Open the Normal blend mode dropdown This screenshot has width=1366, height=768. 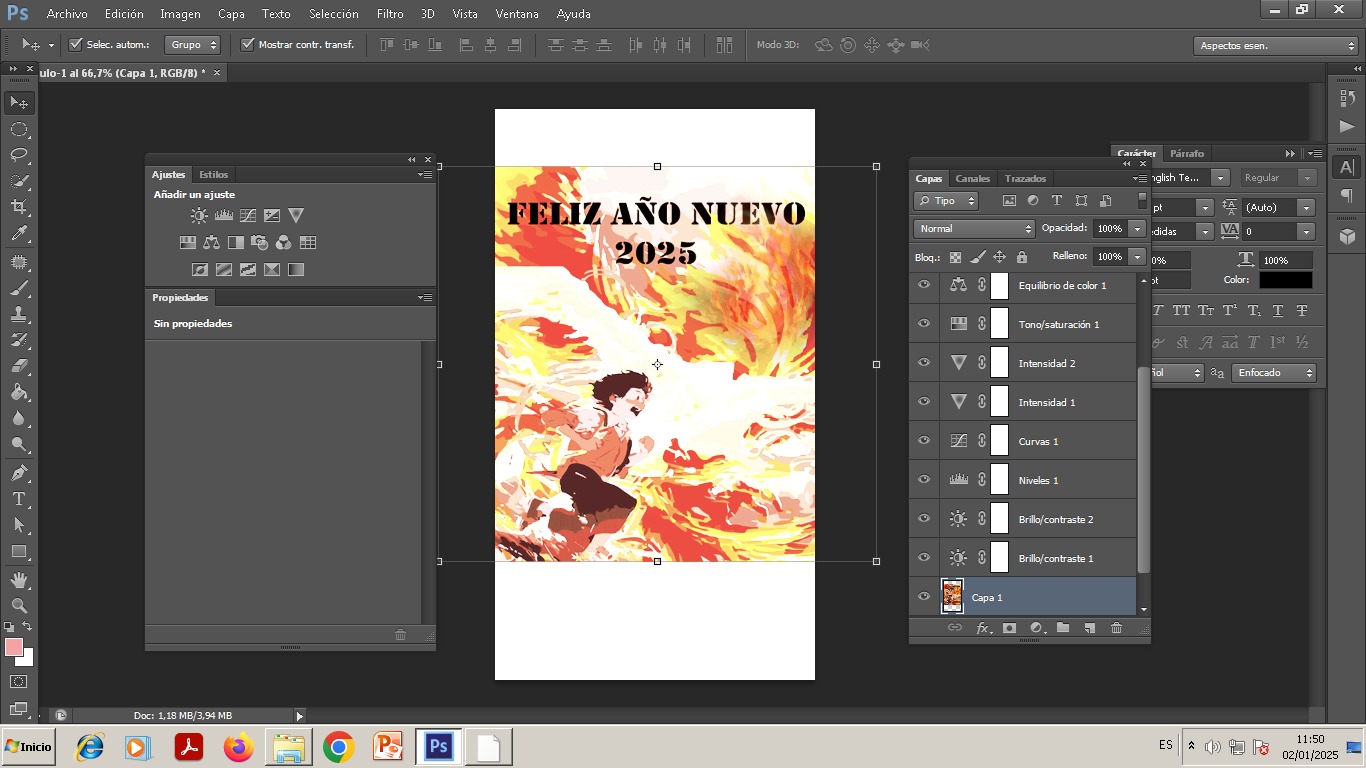point(974,229)
